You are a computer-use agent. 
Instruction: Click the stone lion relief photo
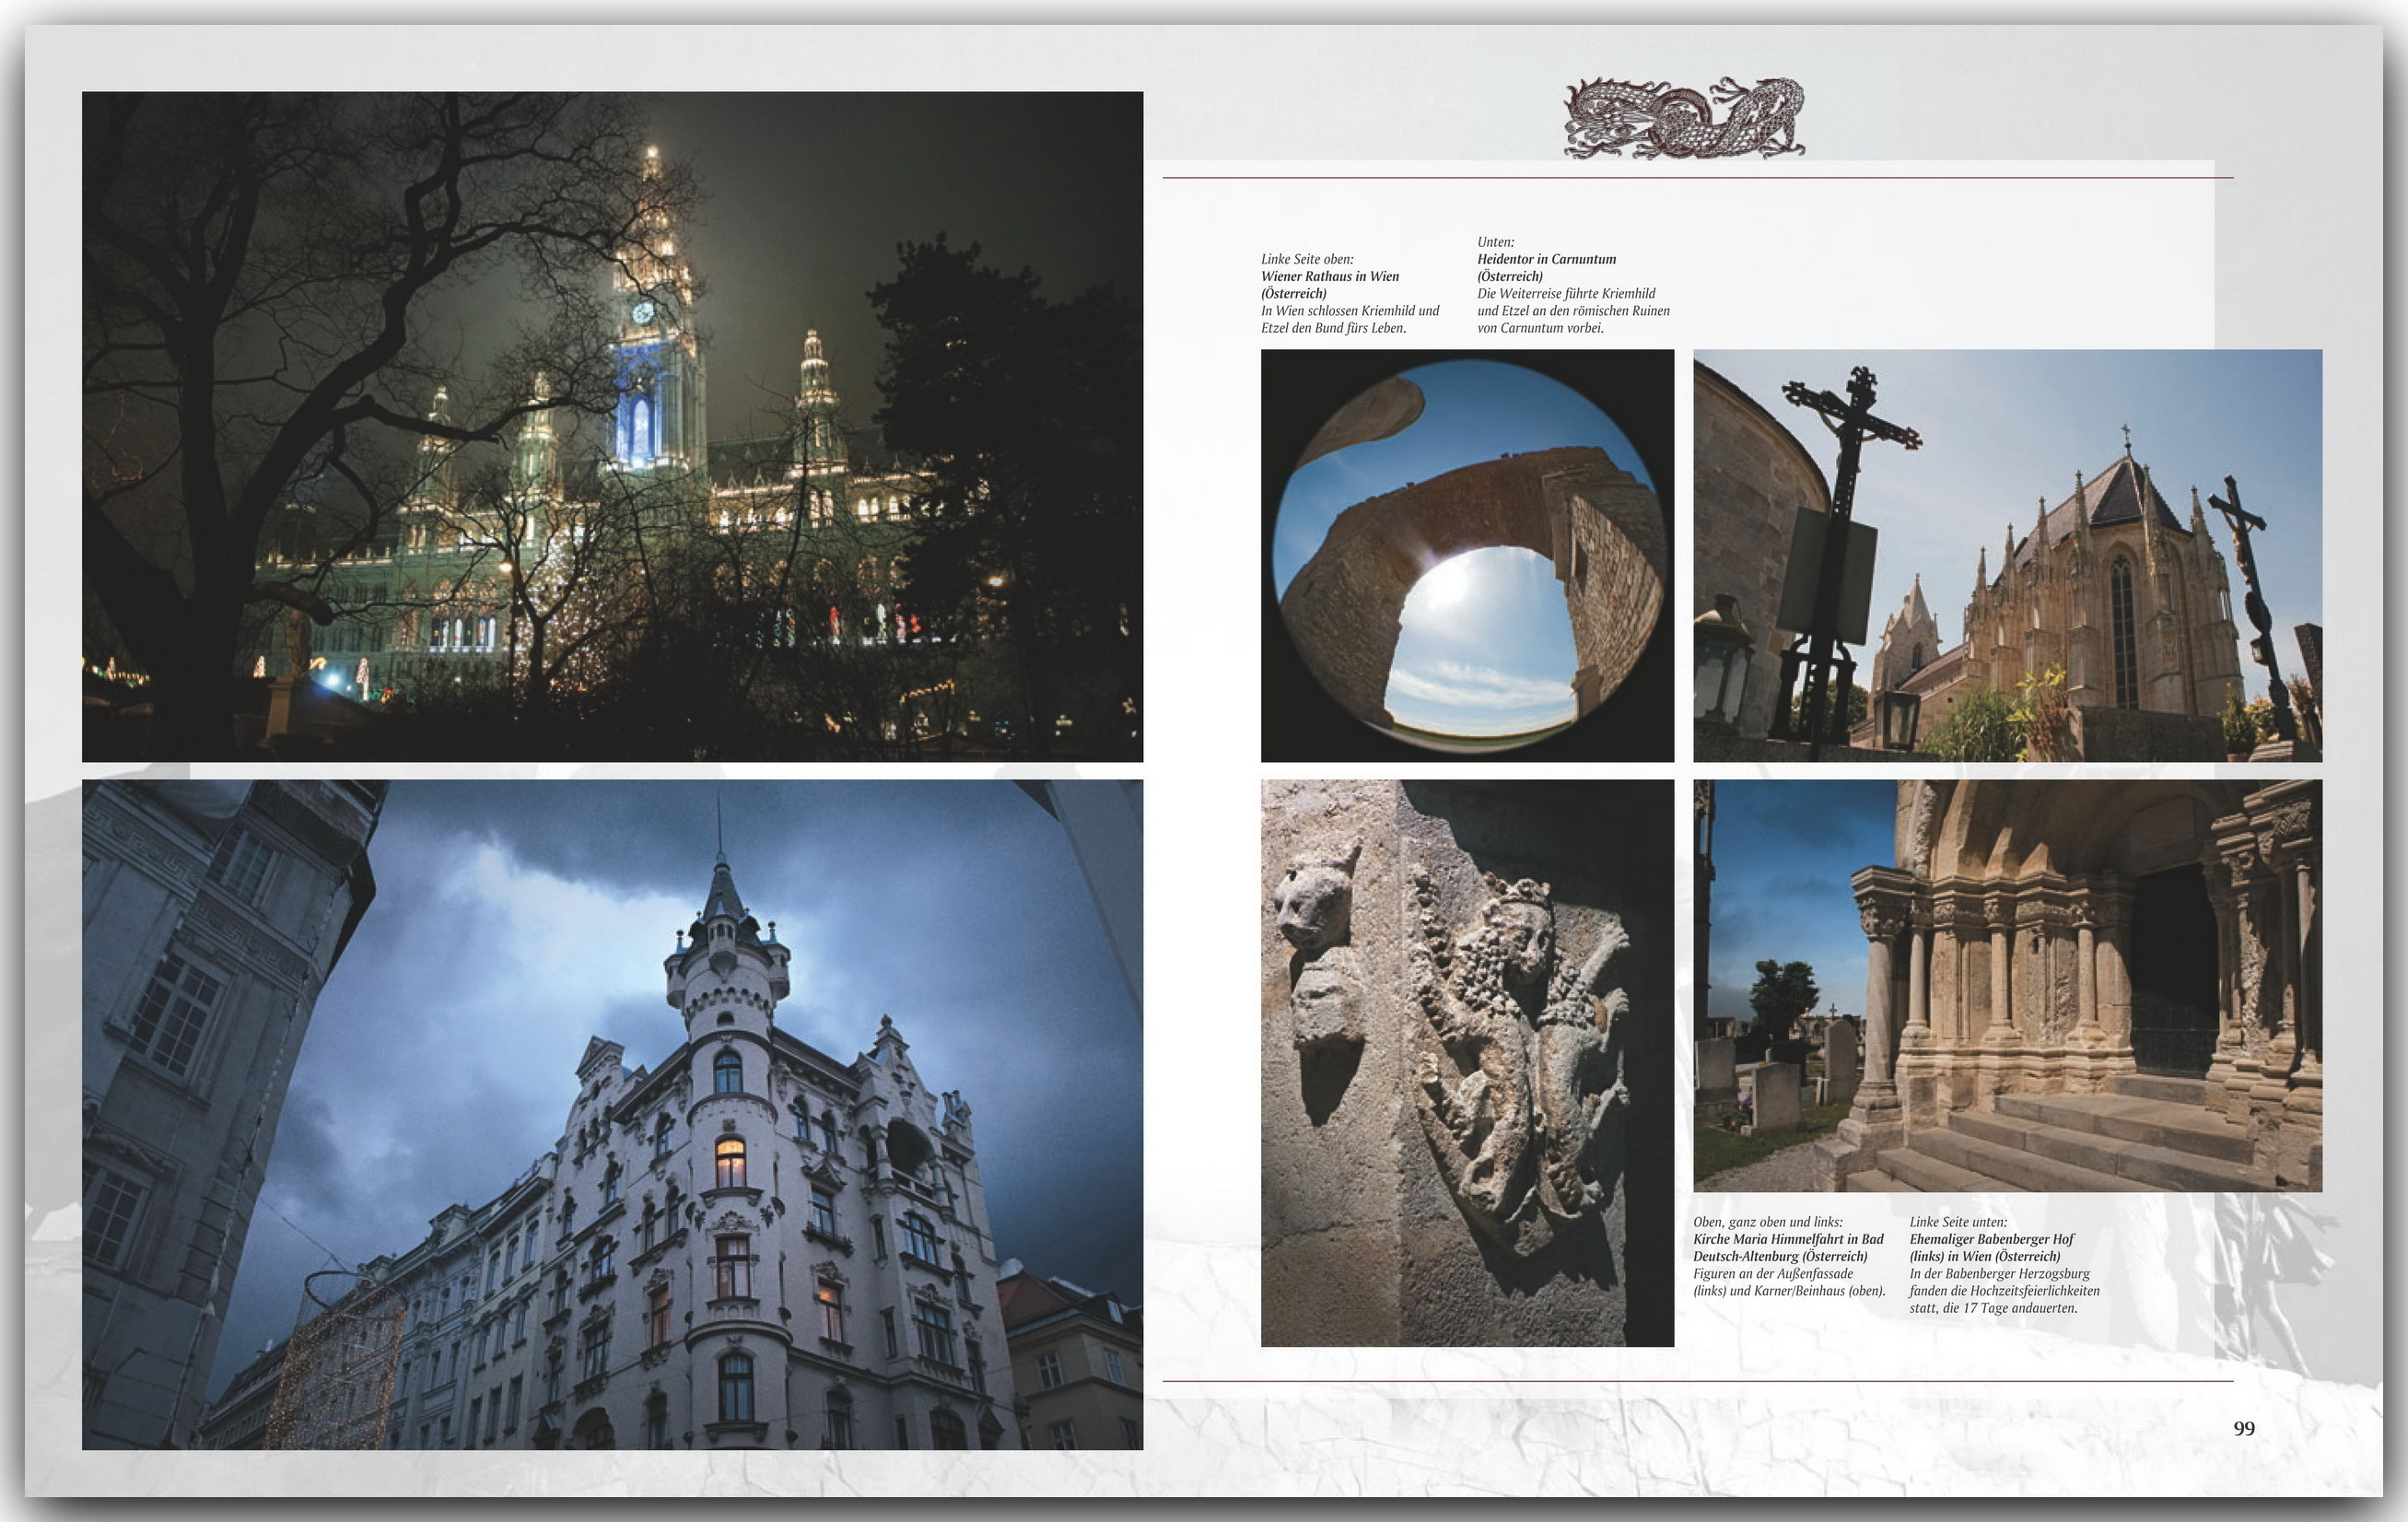tap(1467, 1062)
